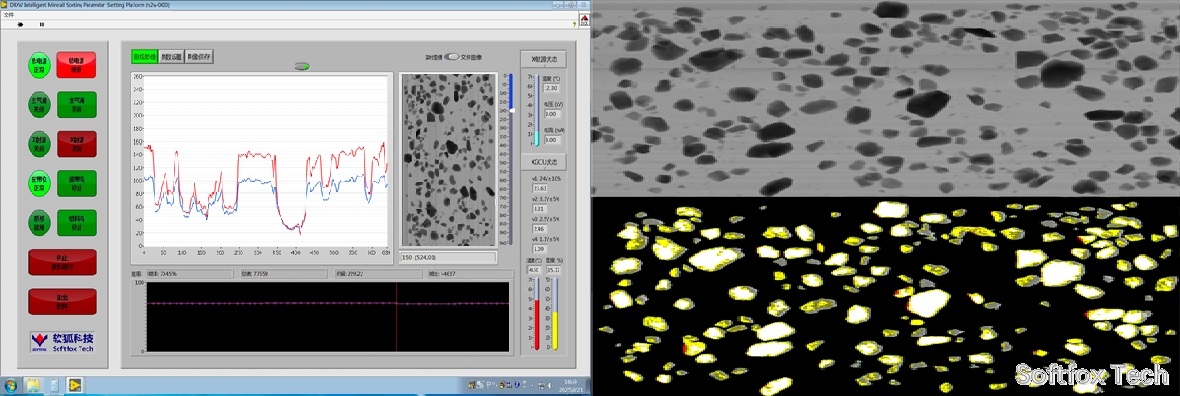This screenshot has width=1180, height=396.
Task: Switch to the green 在线影像 tab
Action: [x=144, y=56]
